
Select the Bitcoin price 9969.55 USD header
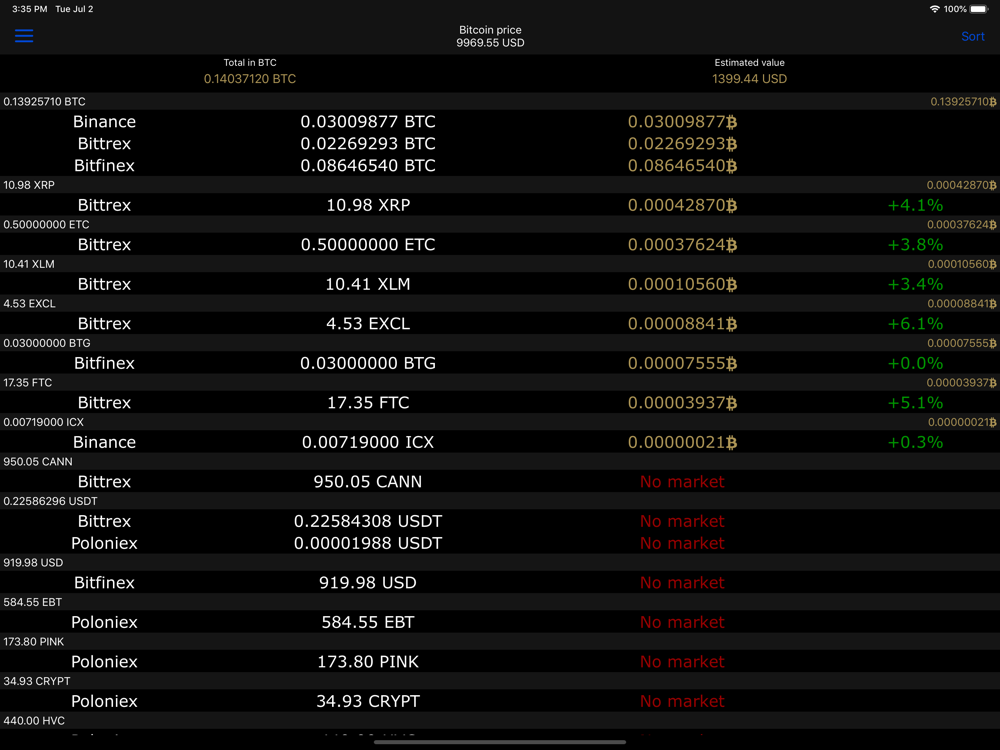click(x=490, y=36)
